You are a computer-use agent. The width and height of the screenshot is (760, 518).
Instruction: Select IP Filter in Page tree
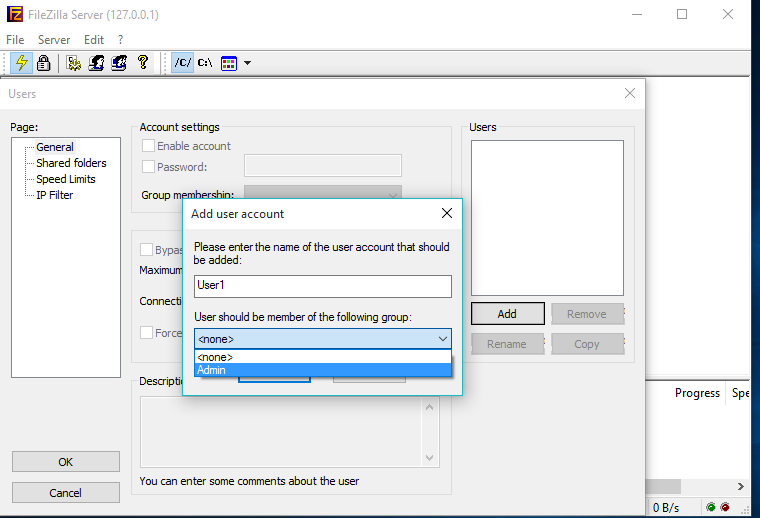click(54, 195)
